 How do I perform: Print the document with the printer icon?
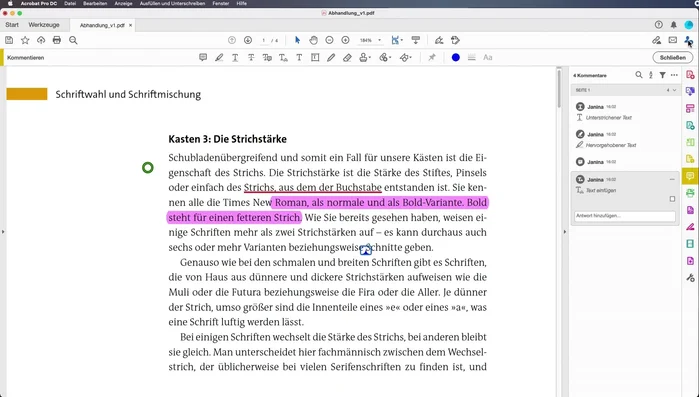57,40
